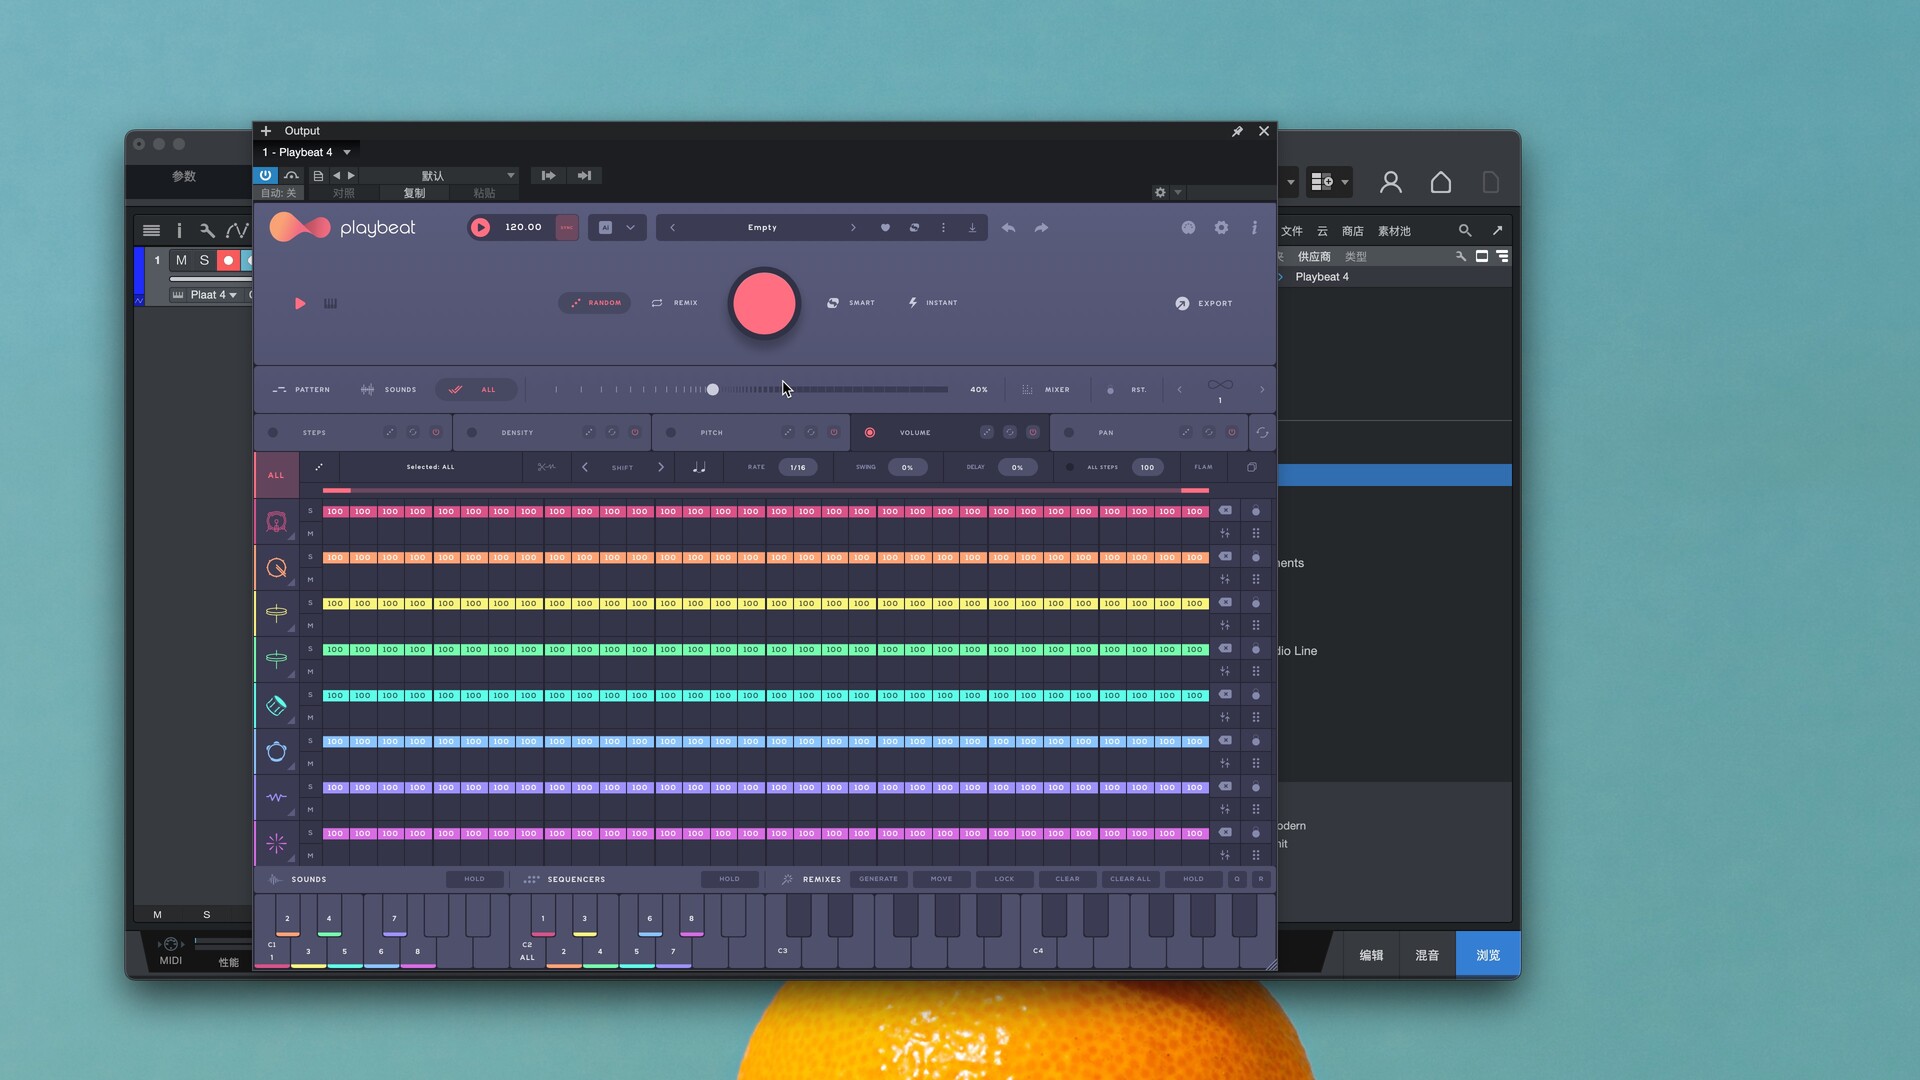Click the Playbeat redo arrow

tap(1041, 228)
